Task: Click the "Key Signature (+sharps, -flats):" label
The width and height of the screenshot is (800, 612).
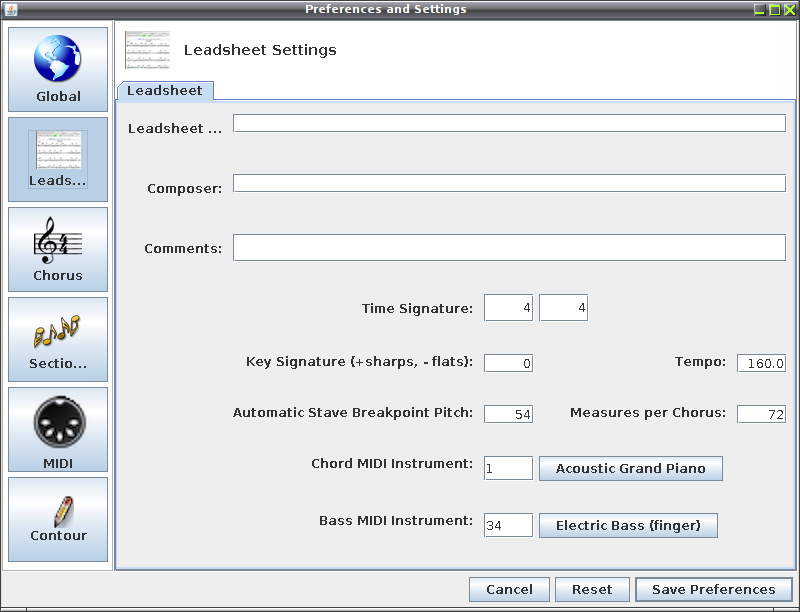Action: [x=359, y=362]
